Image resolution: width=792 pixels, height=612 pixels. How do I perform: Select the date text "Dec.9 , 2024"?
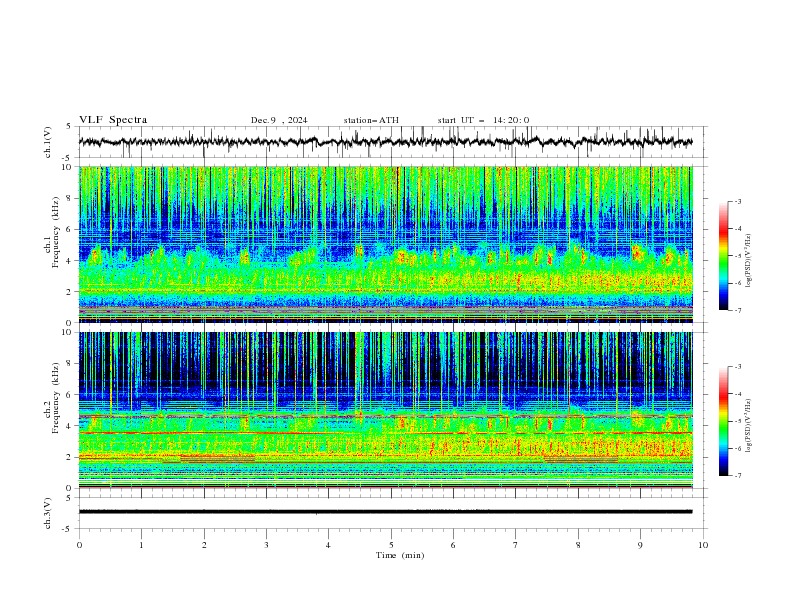[279, 120]
